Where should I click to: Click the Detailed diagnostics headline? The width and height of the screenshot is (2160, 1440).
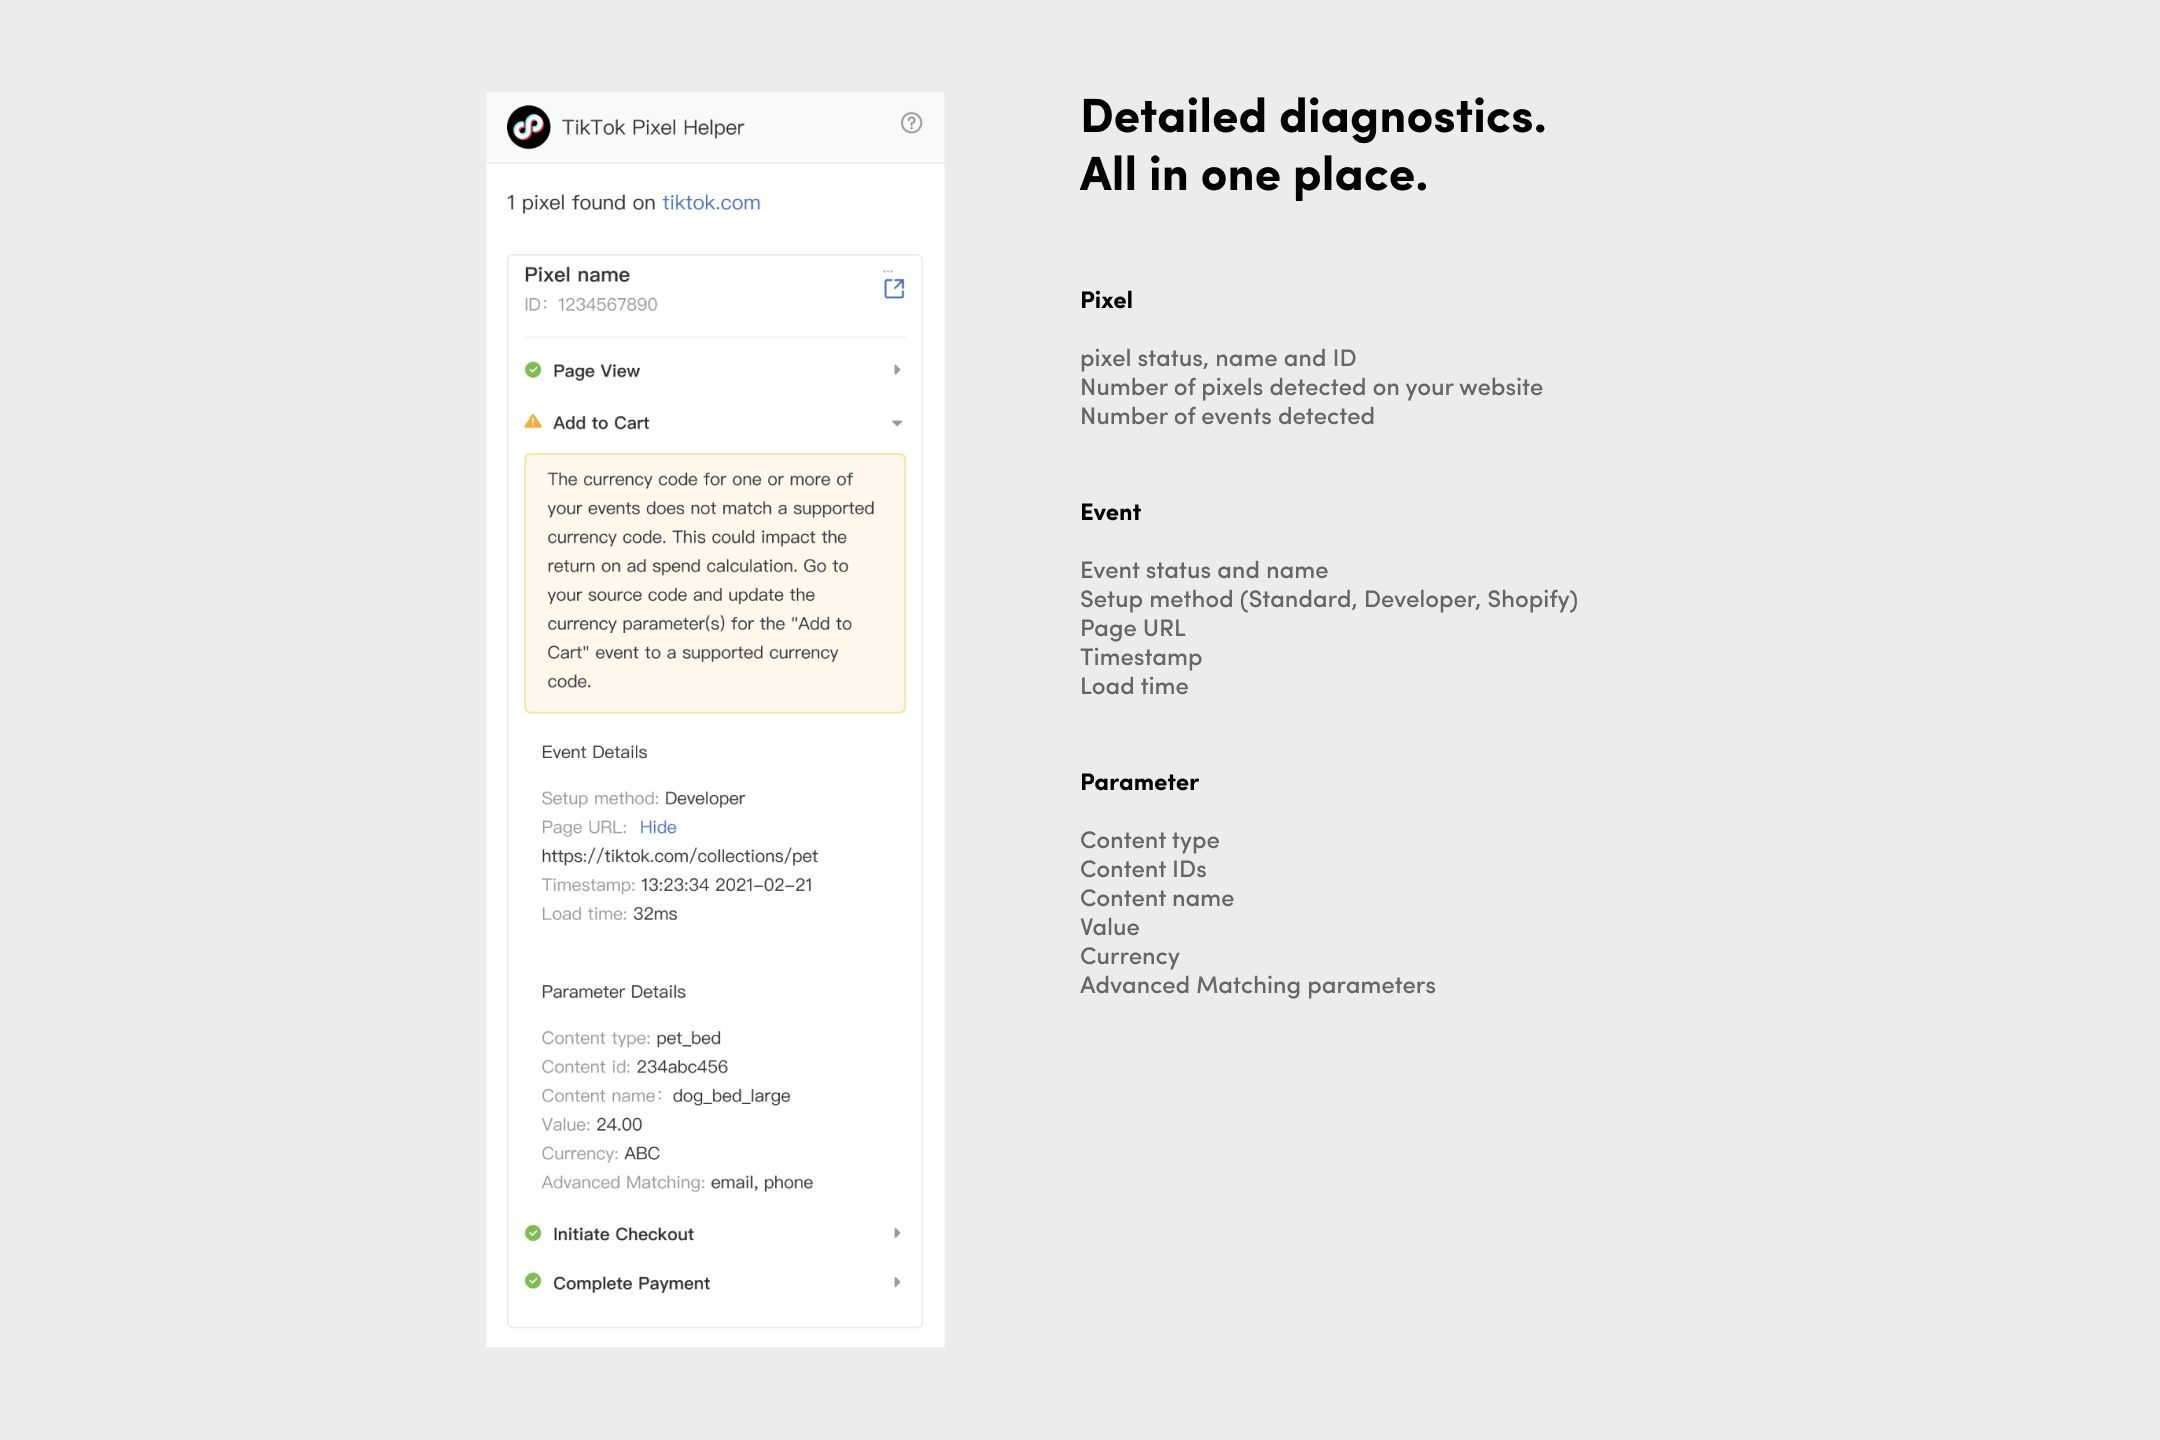(1313, 146)
